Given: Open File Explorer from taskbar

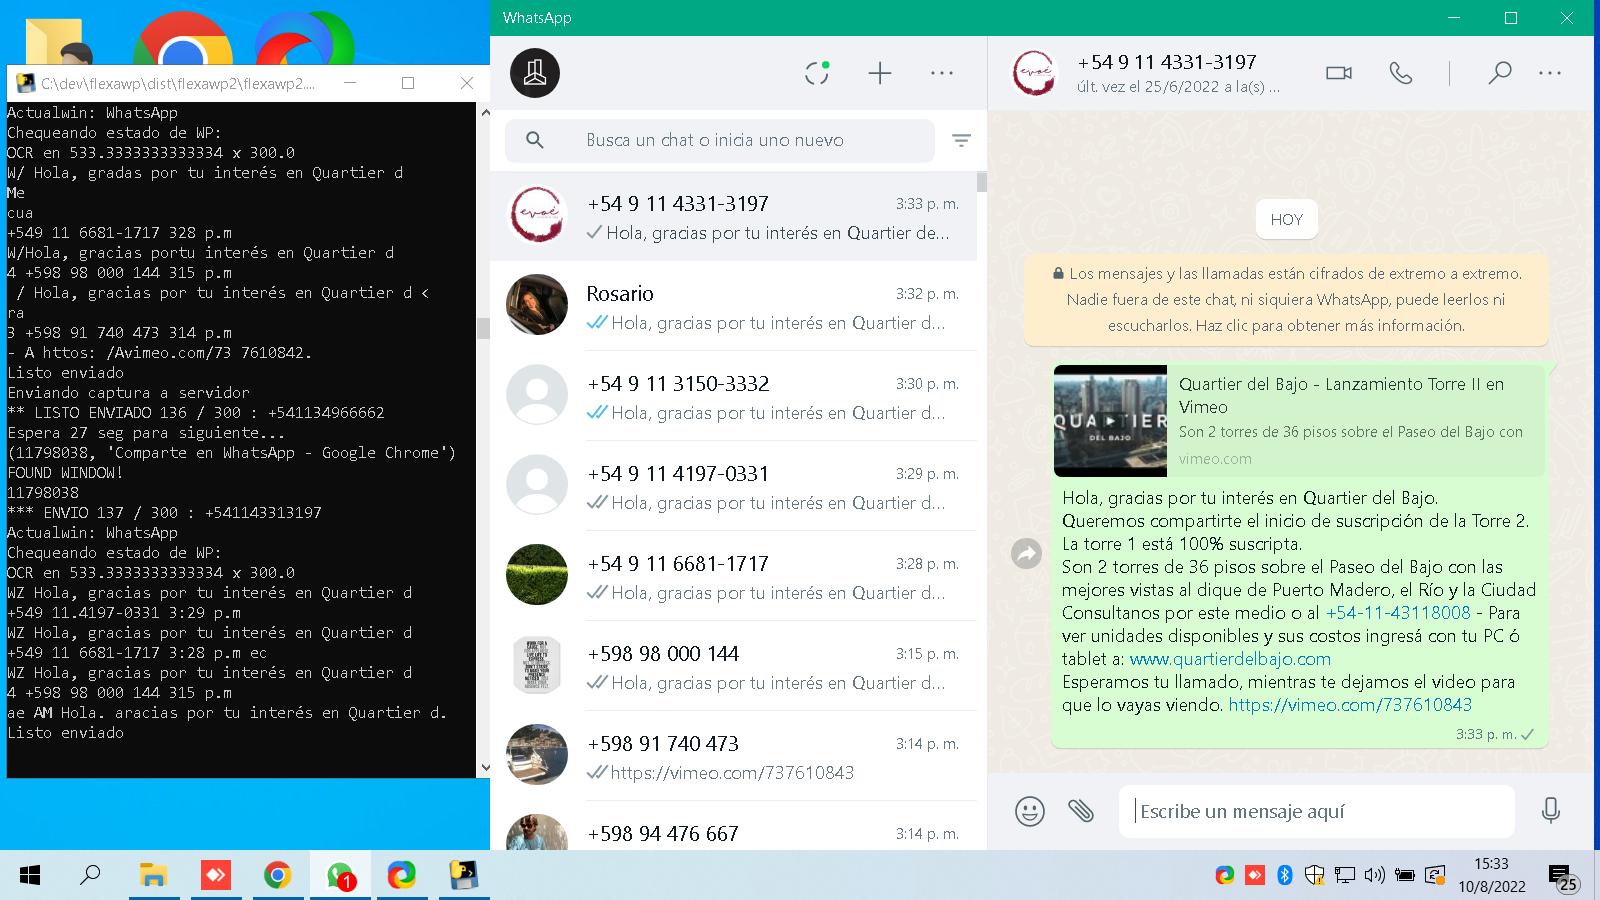Looking at the screenshot, I should click(153, 876).
